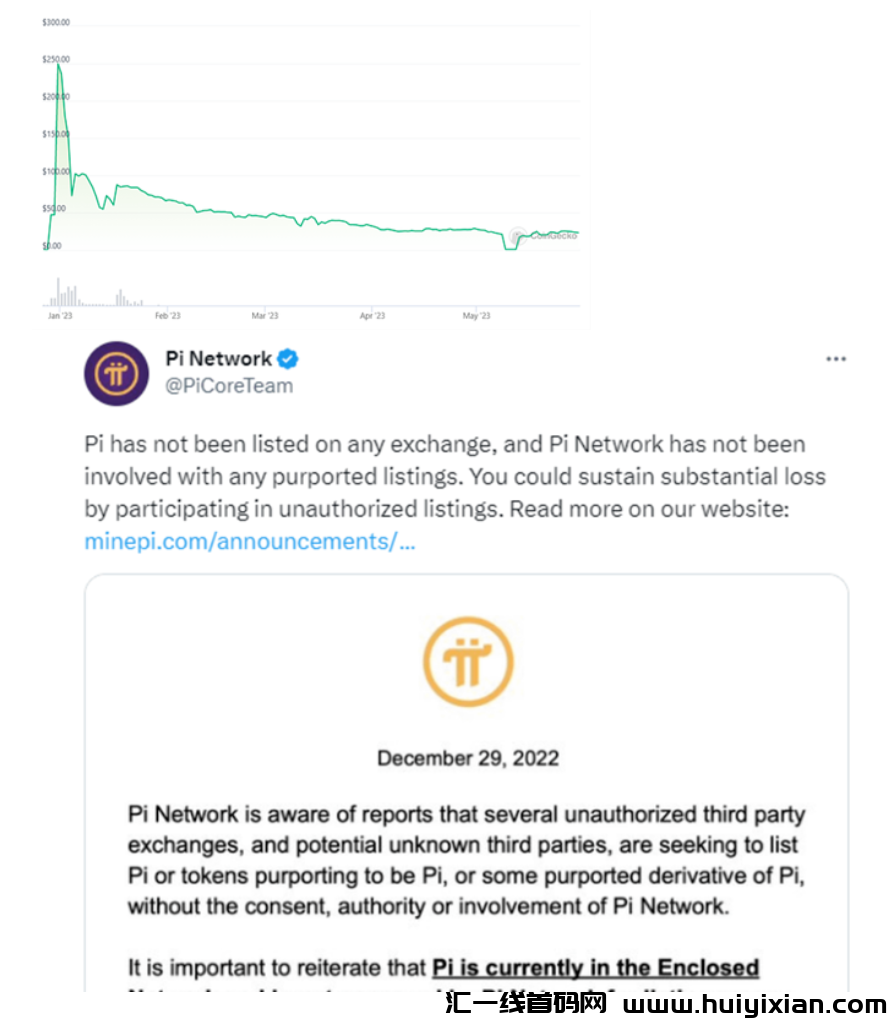The width and height of the screenshot is (890, 1021).
Task: Open the minepi.com/announcements link
Action: tap(249, 541)
